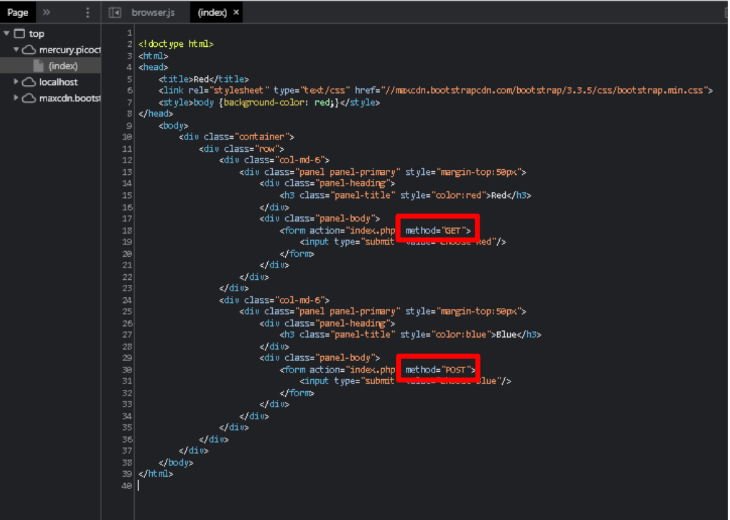Switch to the Page navigator tab

(18, 13)
